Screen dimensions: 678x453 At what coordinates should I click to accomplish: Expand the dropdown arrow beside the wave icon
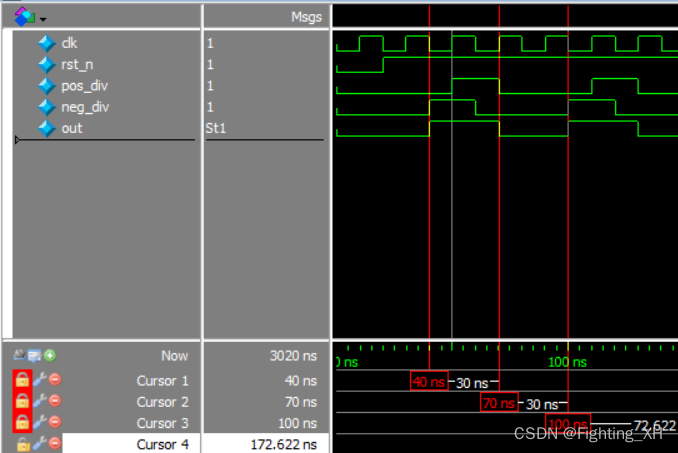43,19
